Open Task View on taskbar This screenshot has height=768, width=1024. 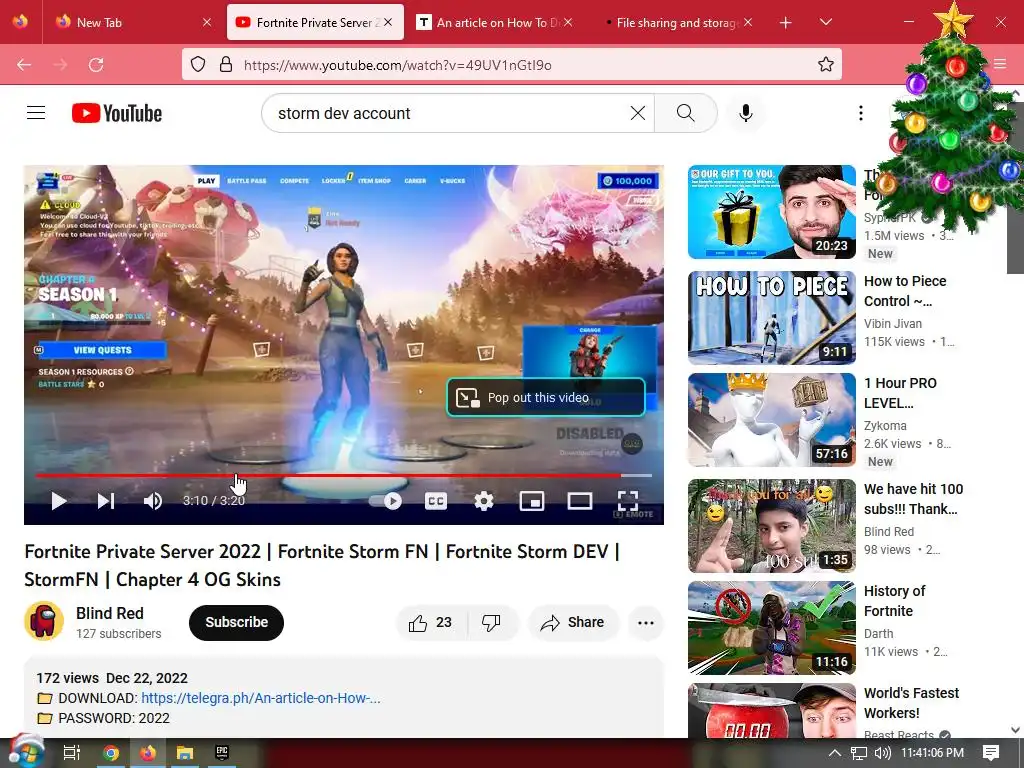pyautogui.click(x=72, y=753)
